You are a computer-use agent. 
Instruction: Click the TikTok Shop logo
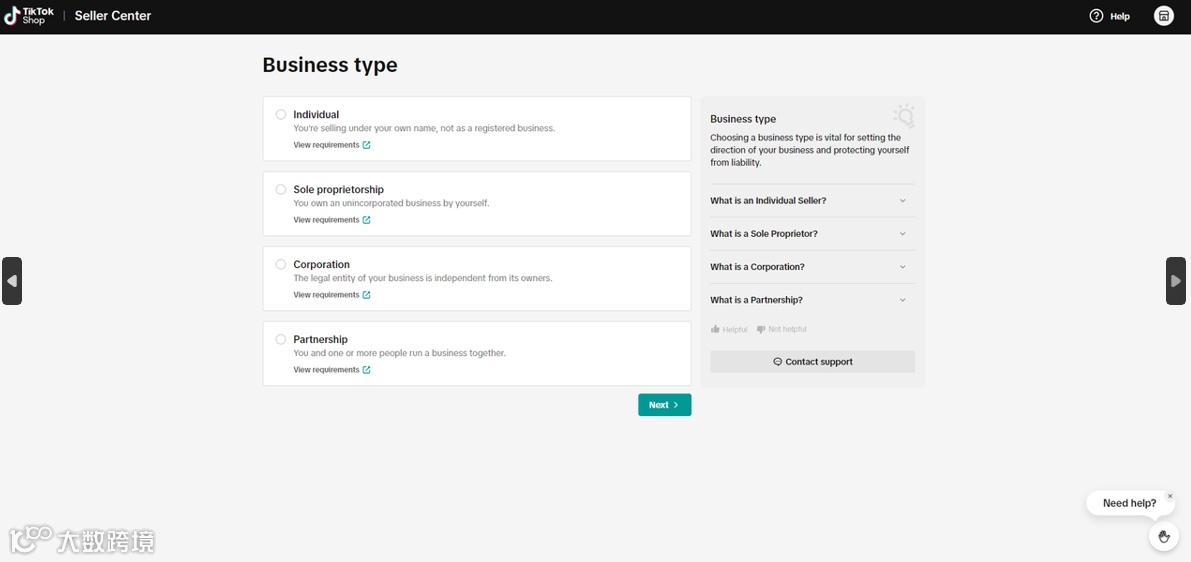click(x=29, y=16)
